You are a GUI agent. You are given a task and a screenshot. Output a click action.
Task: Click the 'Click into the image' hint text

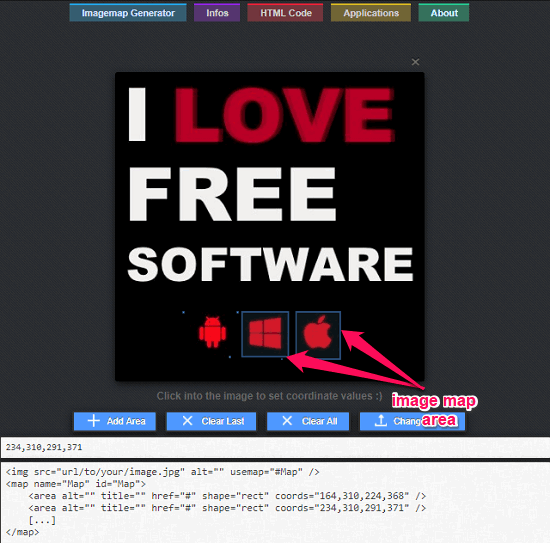click(269, 396)
